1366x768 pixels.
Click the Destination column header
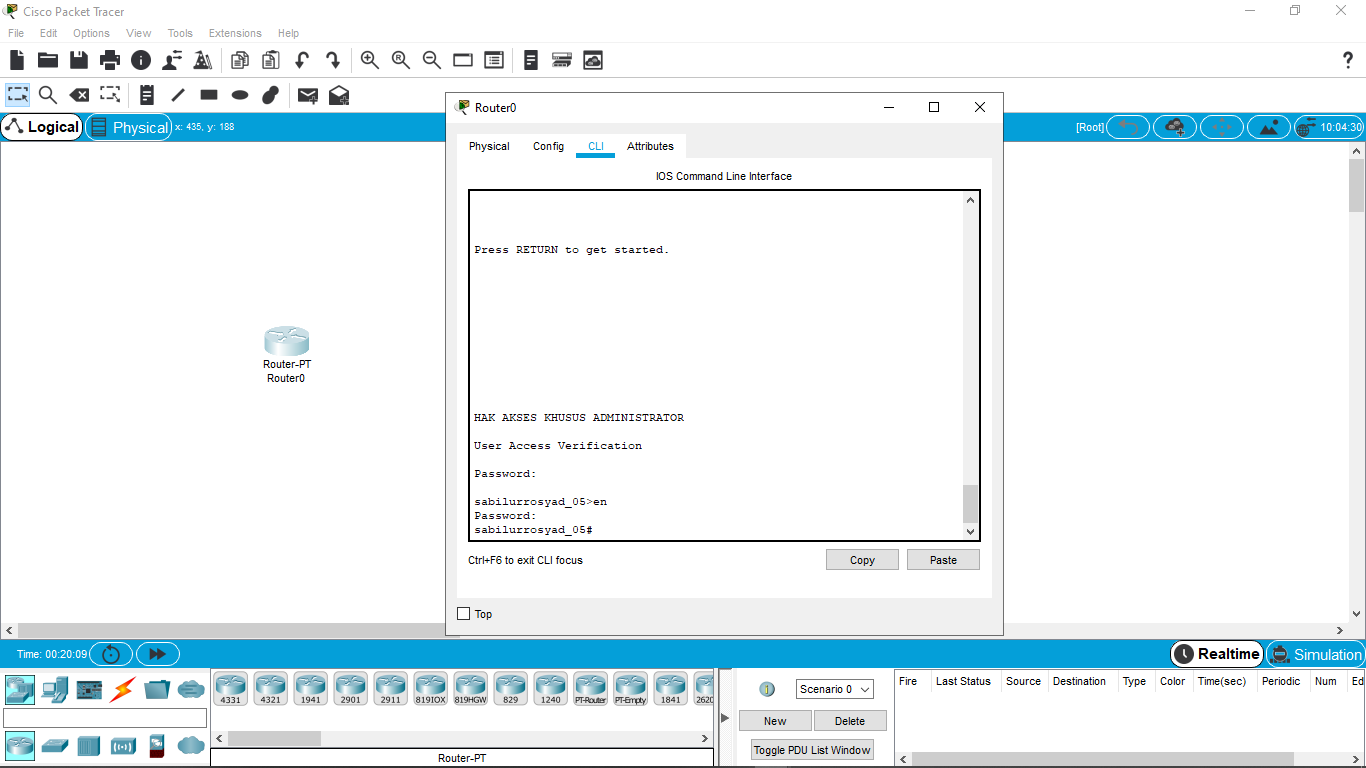click(x=1079, y=681)
